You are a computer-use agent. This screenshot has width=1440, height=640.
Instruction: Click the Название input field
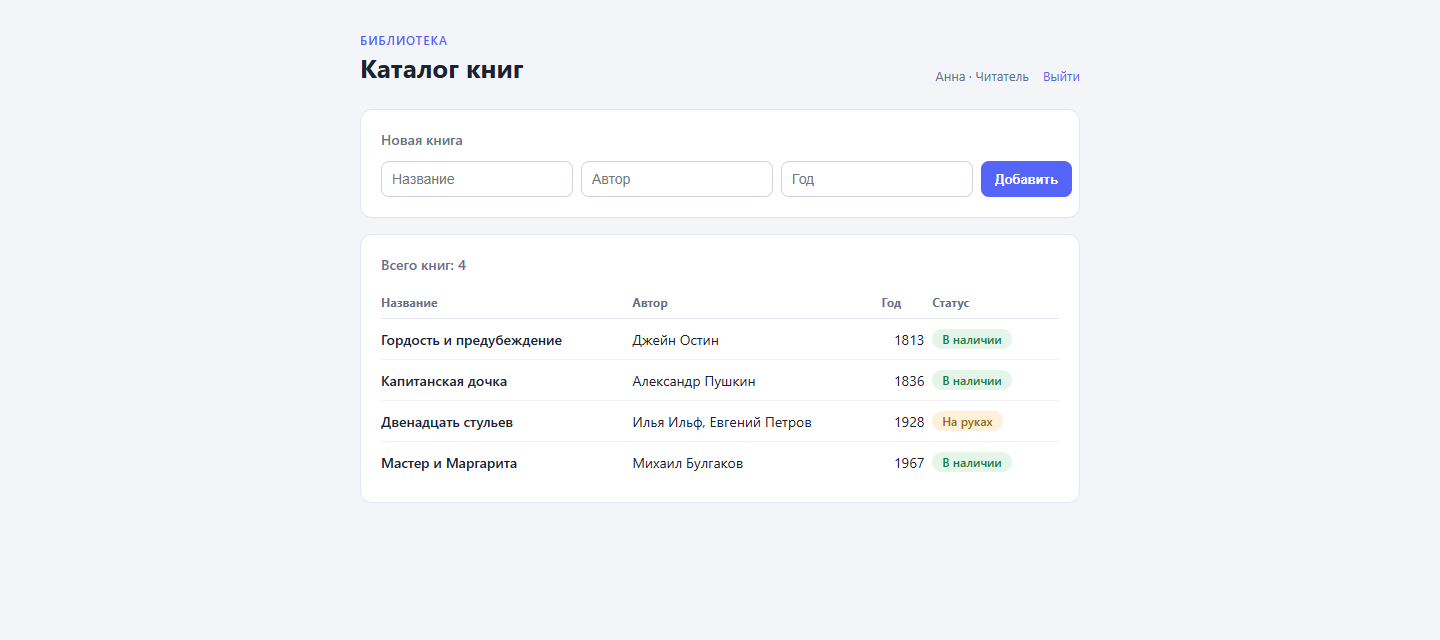tap(477, 179)
